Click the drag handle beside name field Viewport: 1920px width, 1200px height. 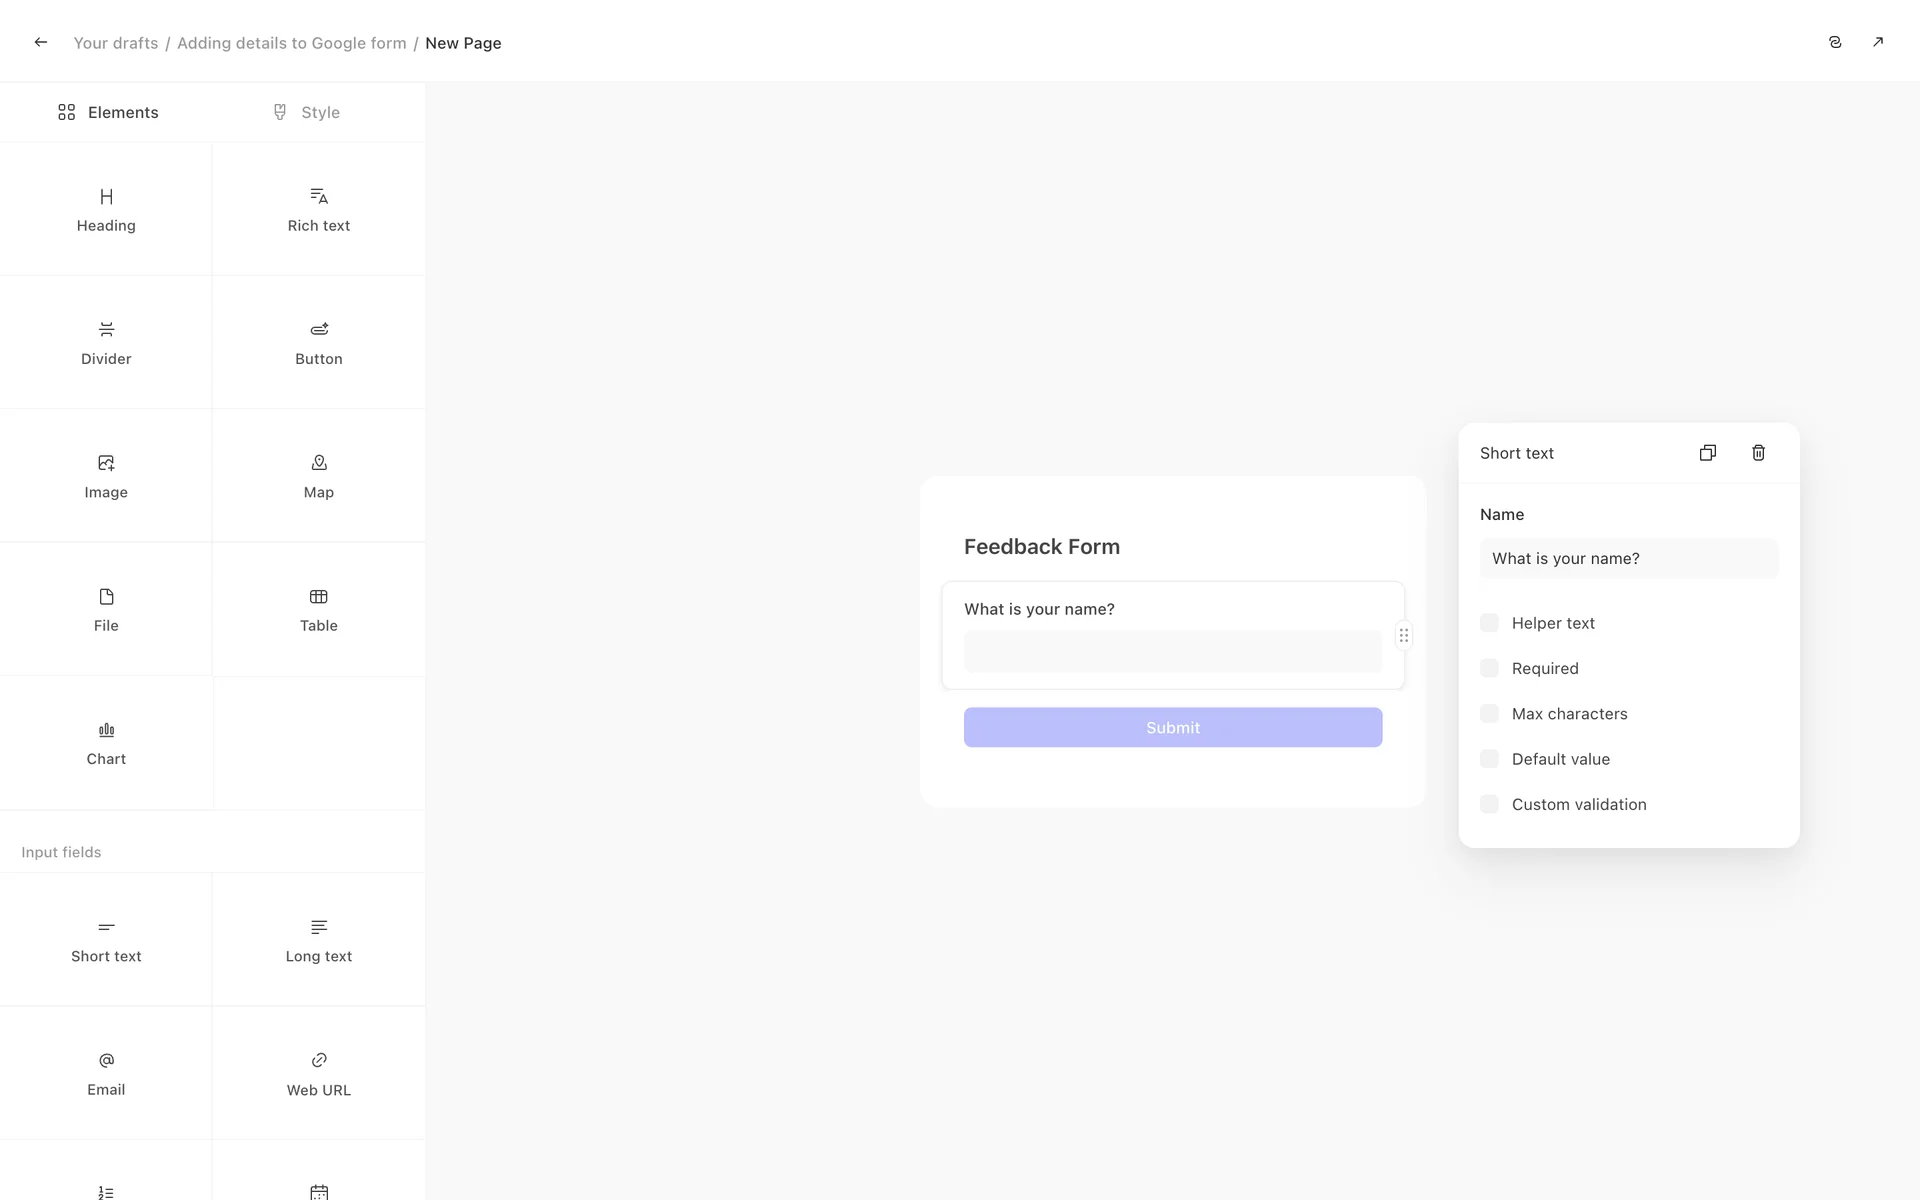pyautogui.click(x=1403, y=636)
